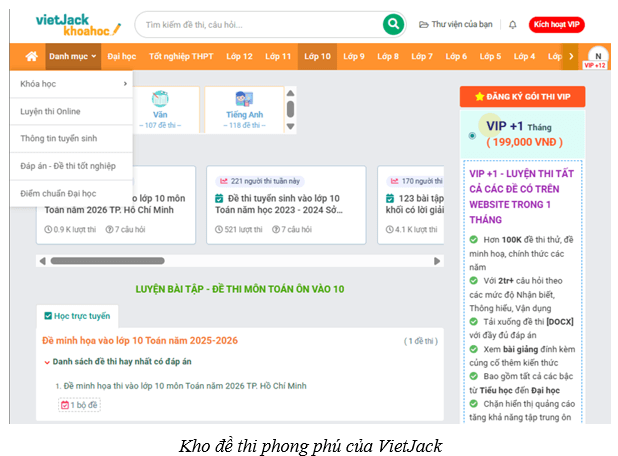Select Điểm chuẩn Đại học menu entry

[71, 194]
